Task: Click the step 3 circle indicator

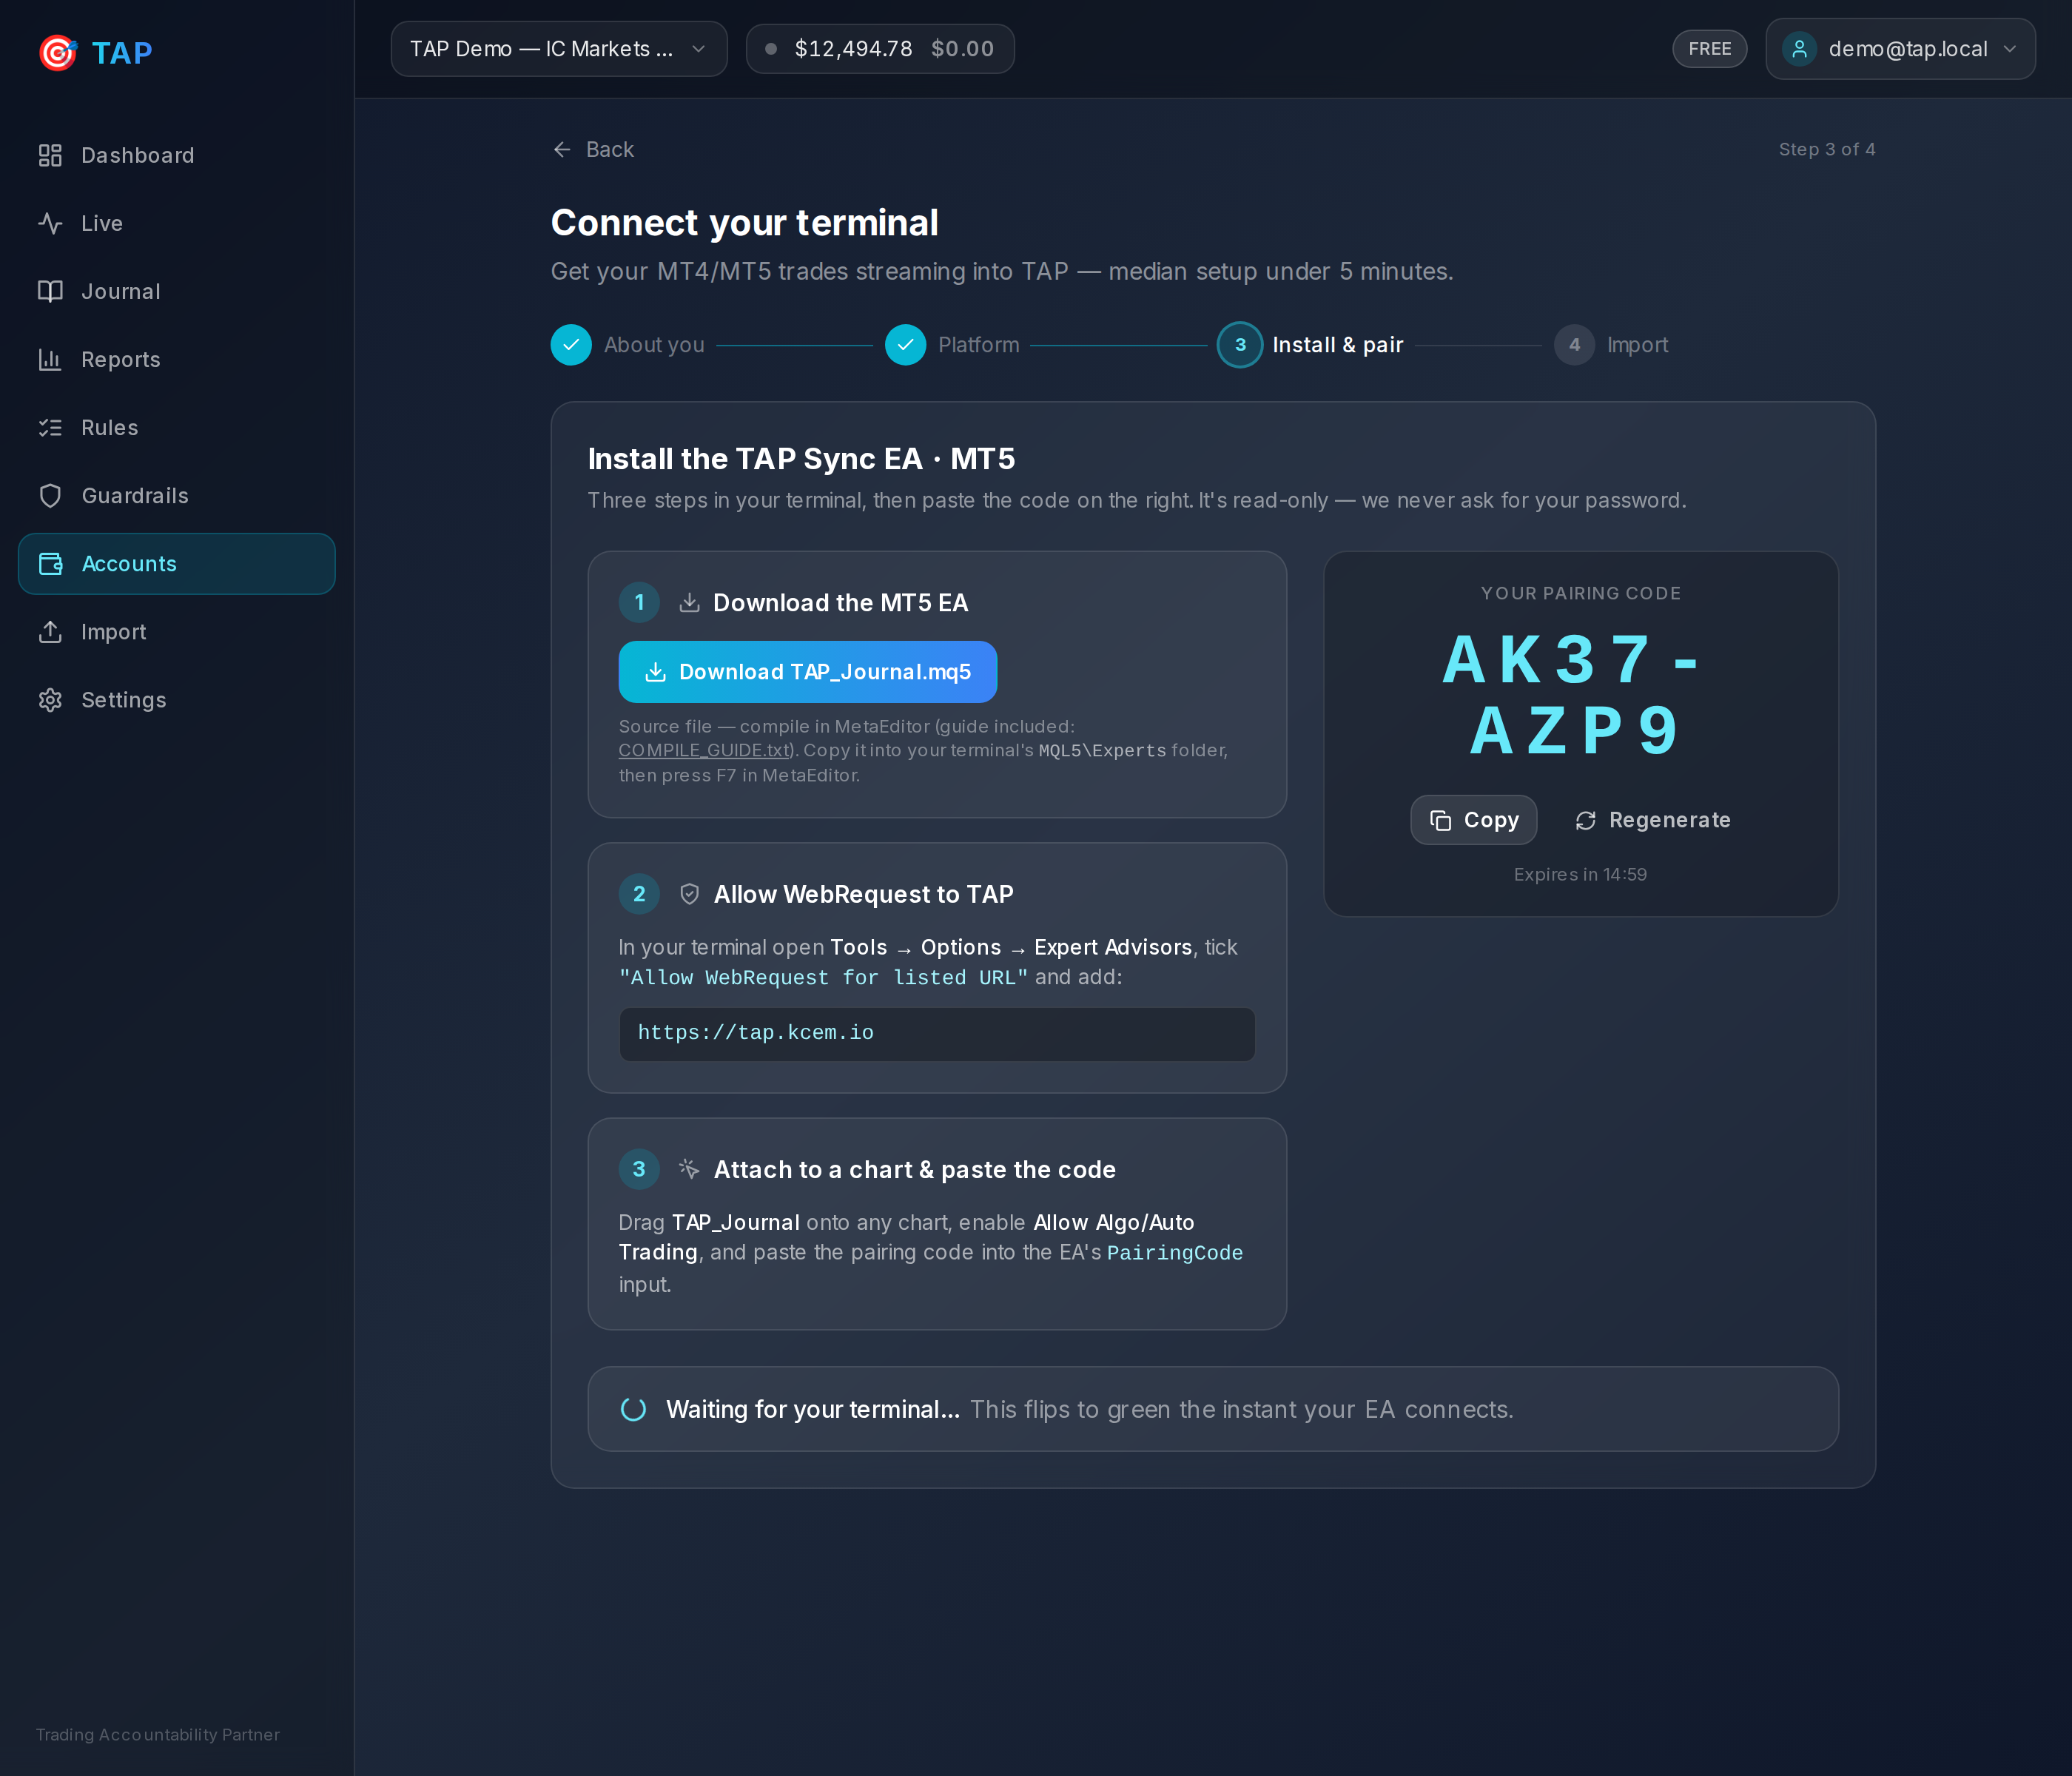Action: click(1240, 345)
